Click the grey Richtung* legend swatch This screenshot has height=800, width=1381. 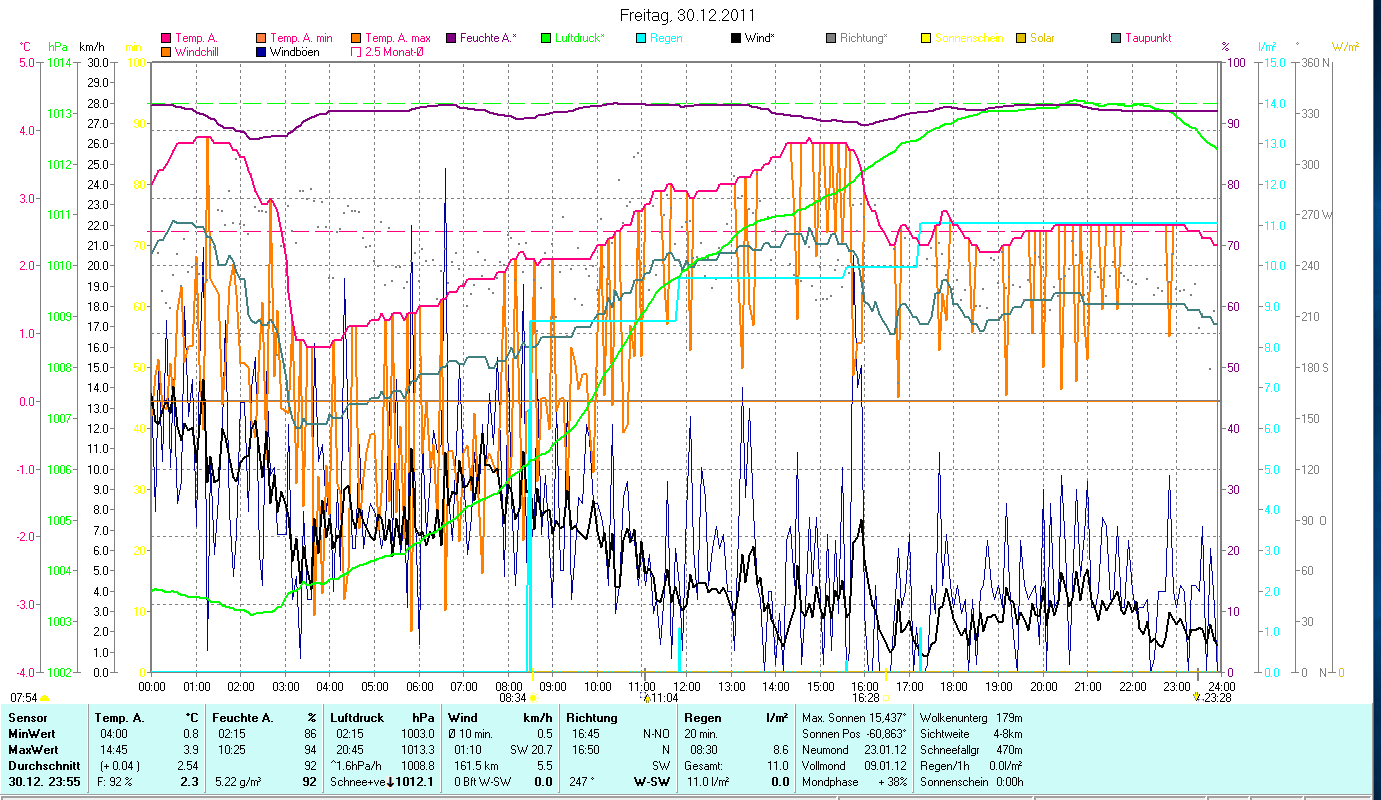pos(831,38)
